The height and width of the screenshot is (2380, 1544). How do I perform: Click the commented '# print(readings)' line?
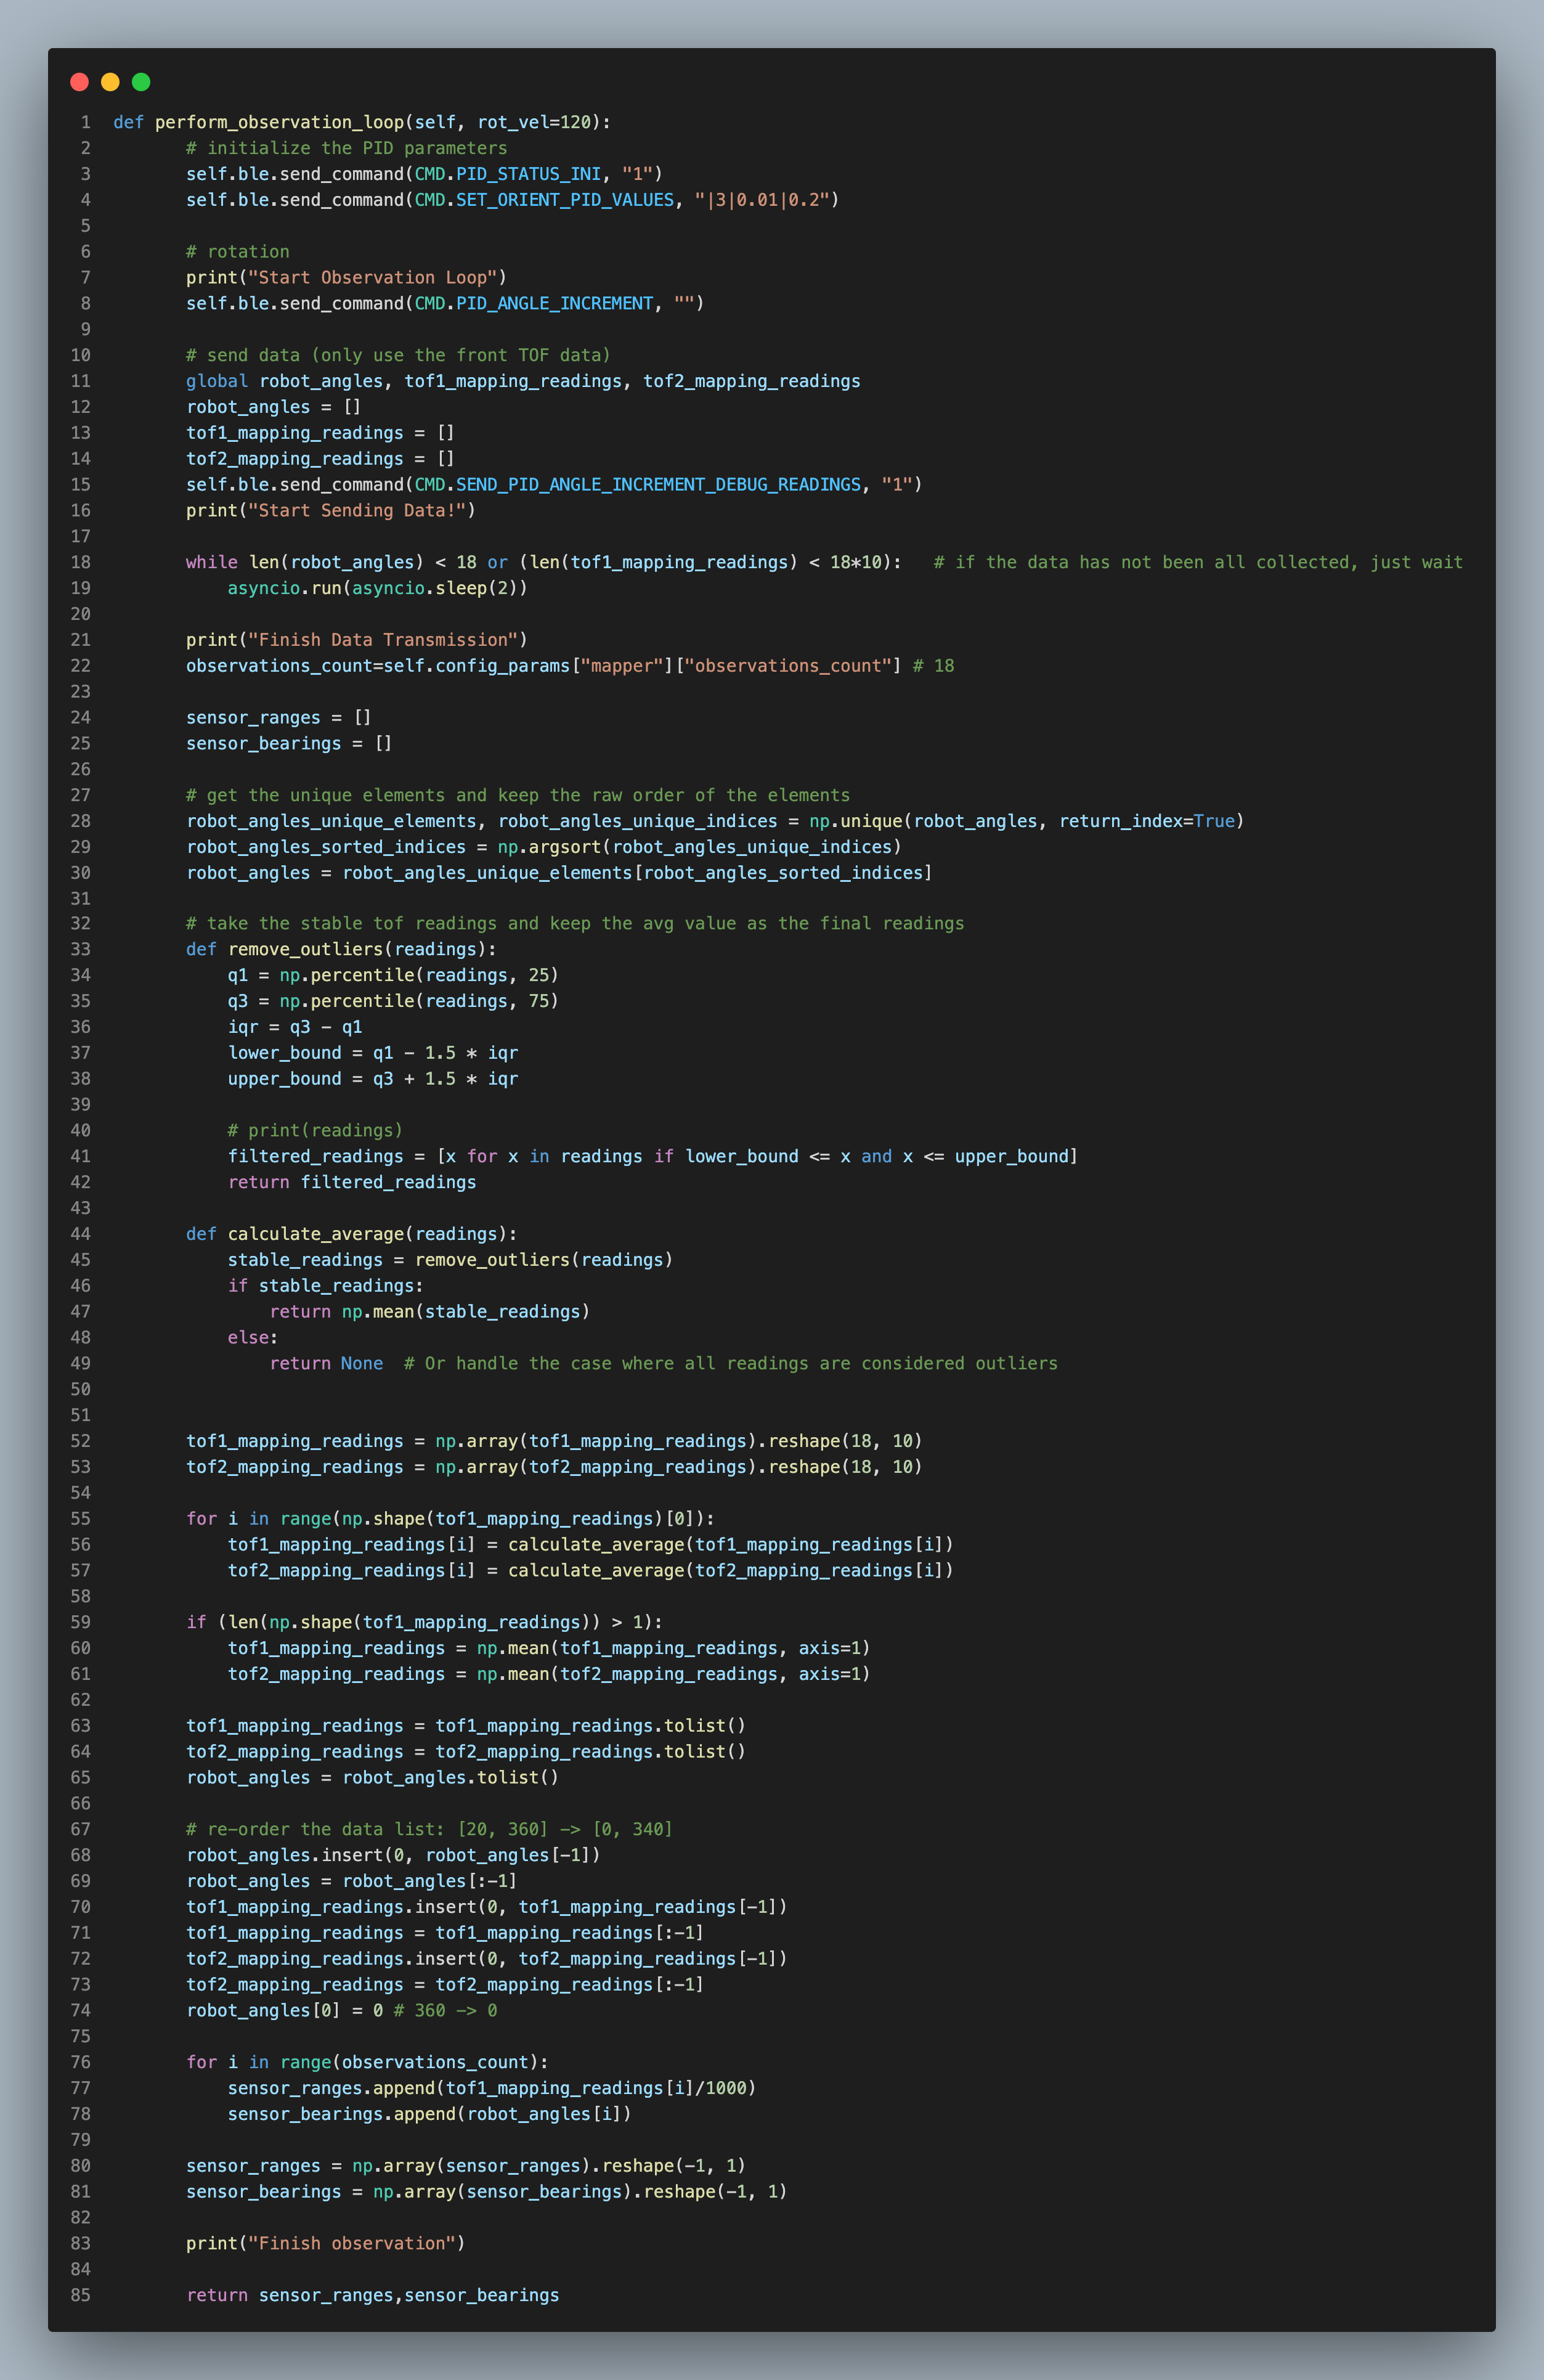coord(315,1131)
